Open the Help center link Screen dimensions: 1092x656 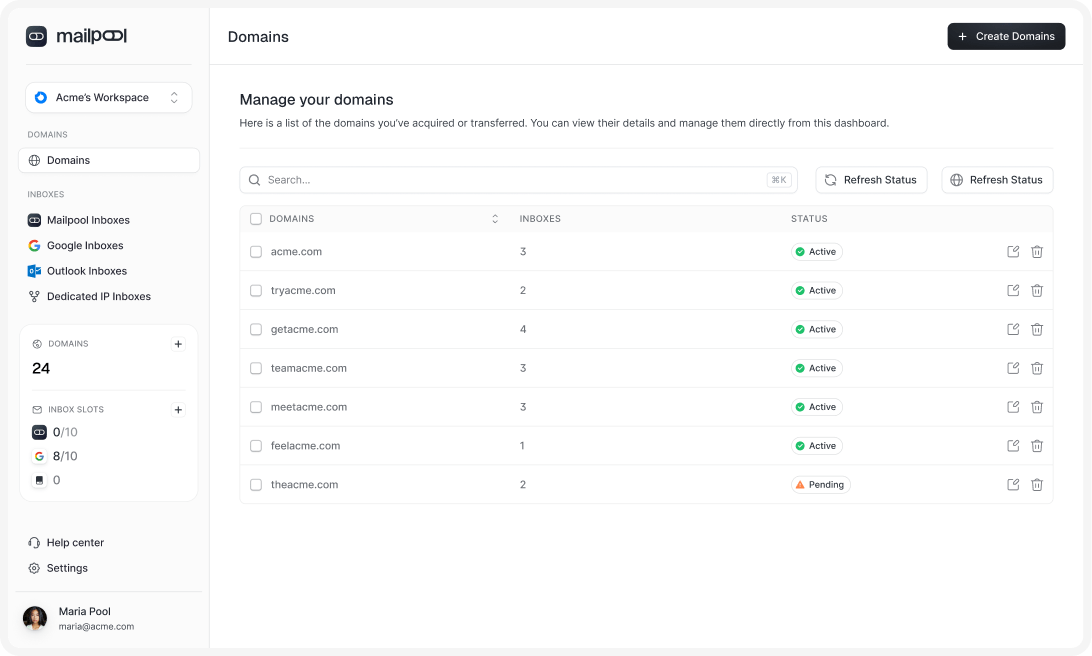[x=75, y=543]
